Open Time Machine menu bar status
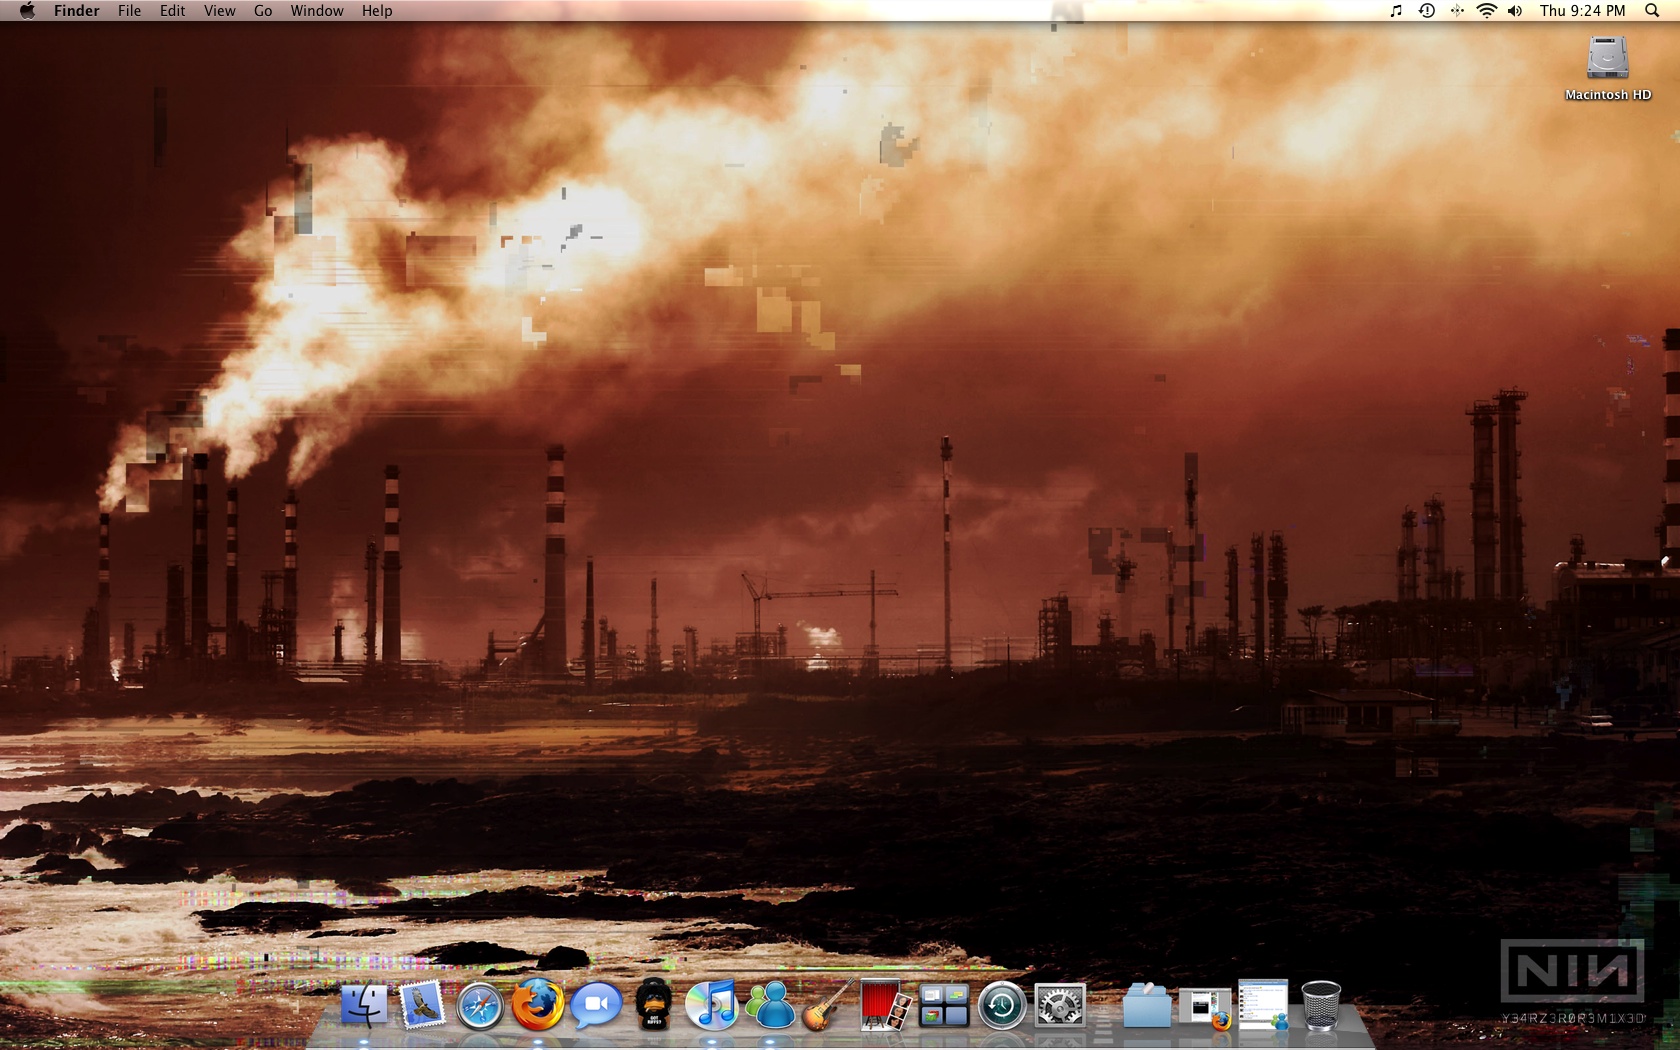 tap(1427, 11)
